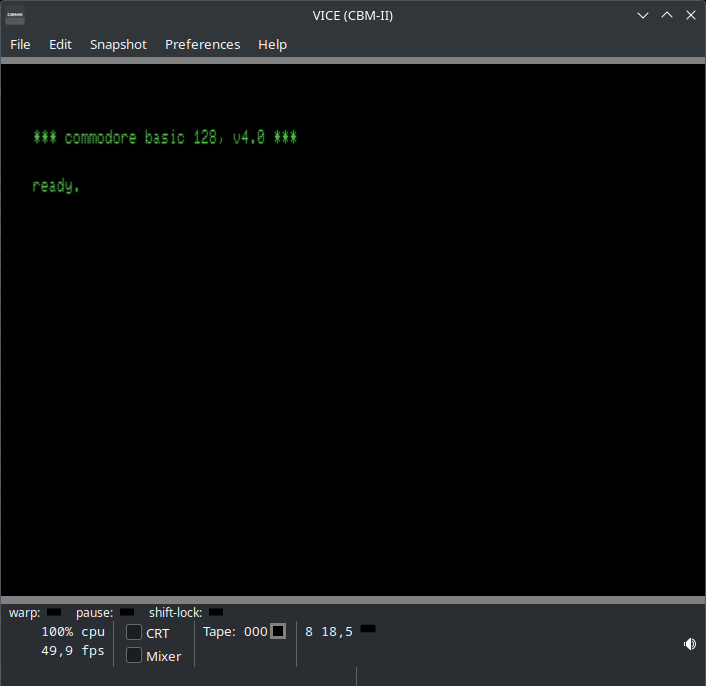The height and width of the screenshot is (686, 706).
Task: Minimize the VICE window
Action: 642,15
